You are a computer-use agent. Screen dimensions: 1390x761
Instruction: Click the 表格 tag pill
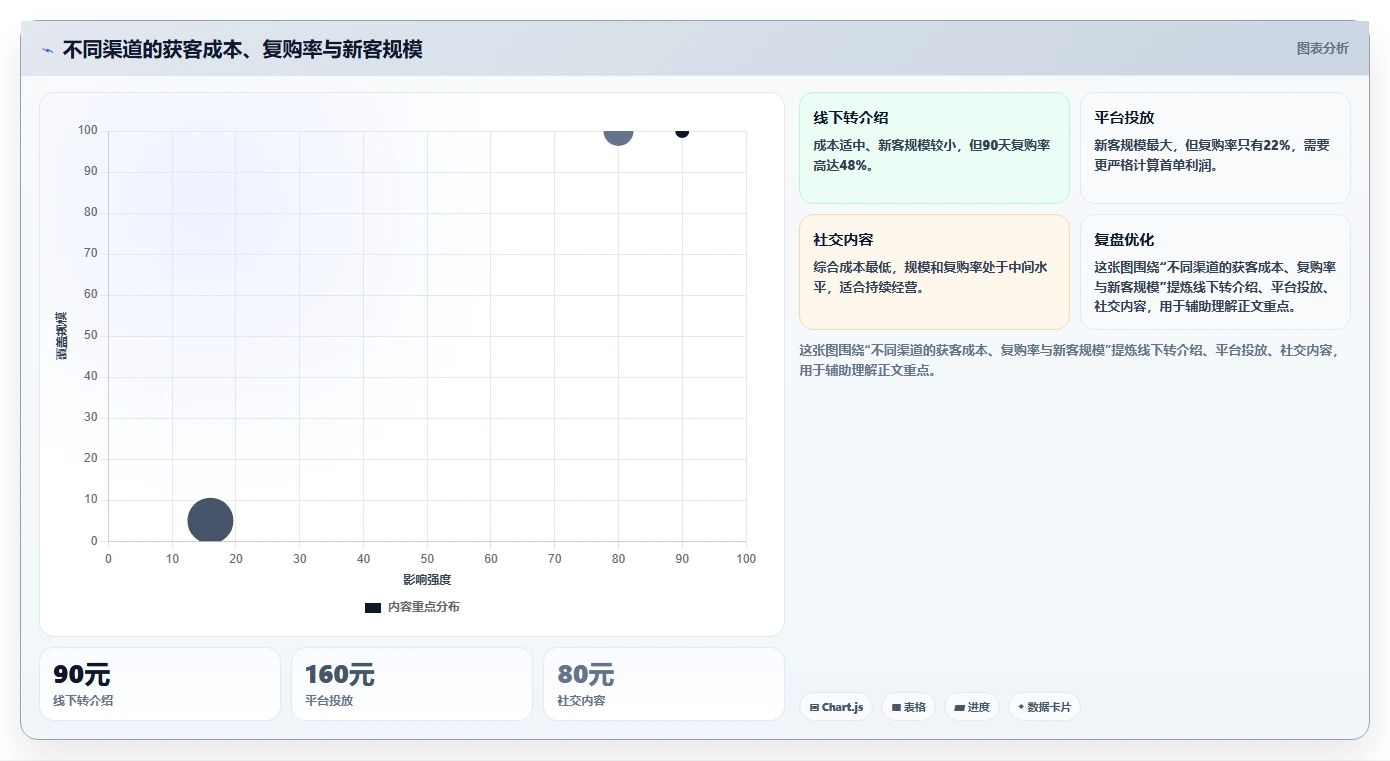908,707
